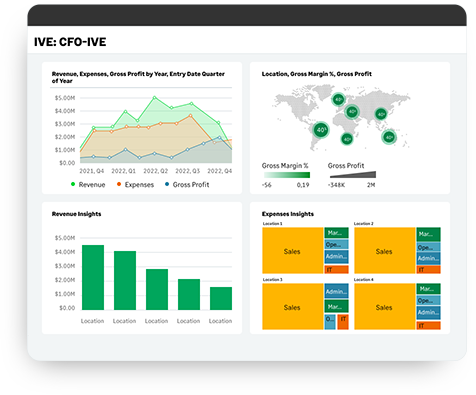This screenshot has height=395, width=476.
Task: Click the Location 4 treemap heading
Action: pyautogui.click(x=364, y=280)
